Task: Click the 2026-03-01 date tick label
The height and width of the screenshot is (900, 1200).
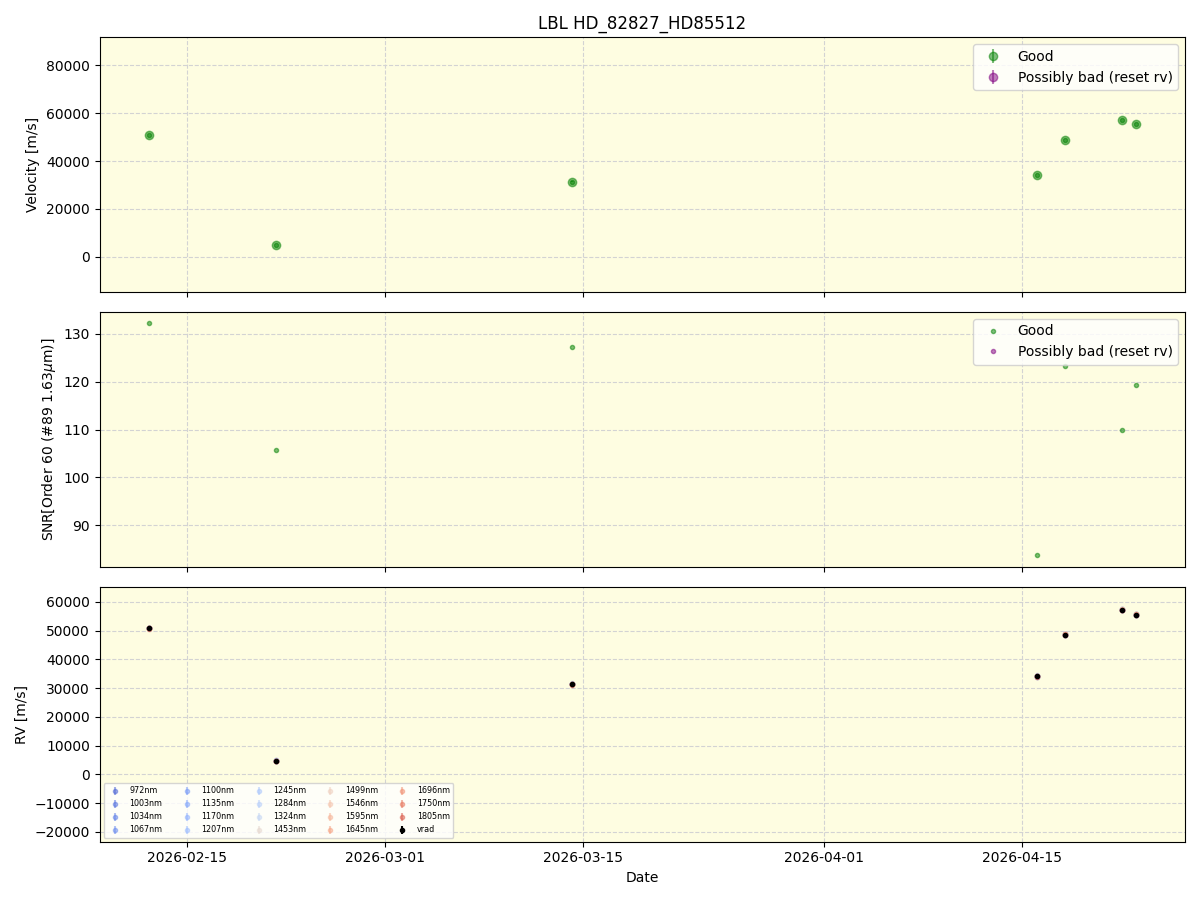Action: tap(385, 857)
